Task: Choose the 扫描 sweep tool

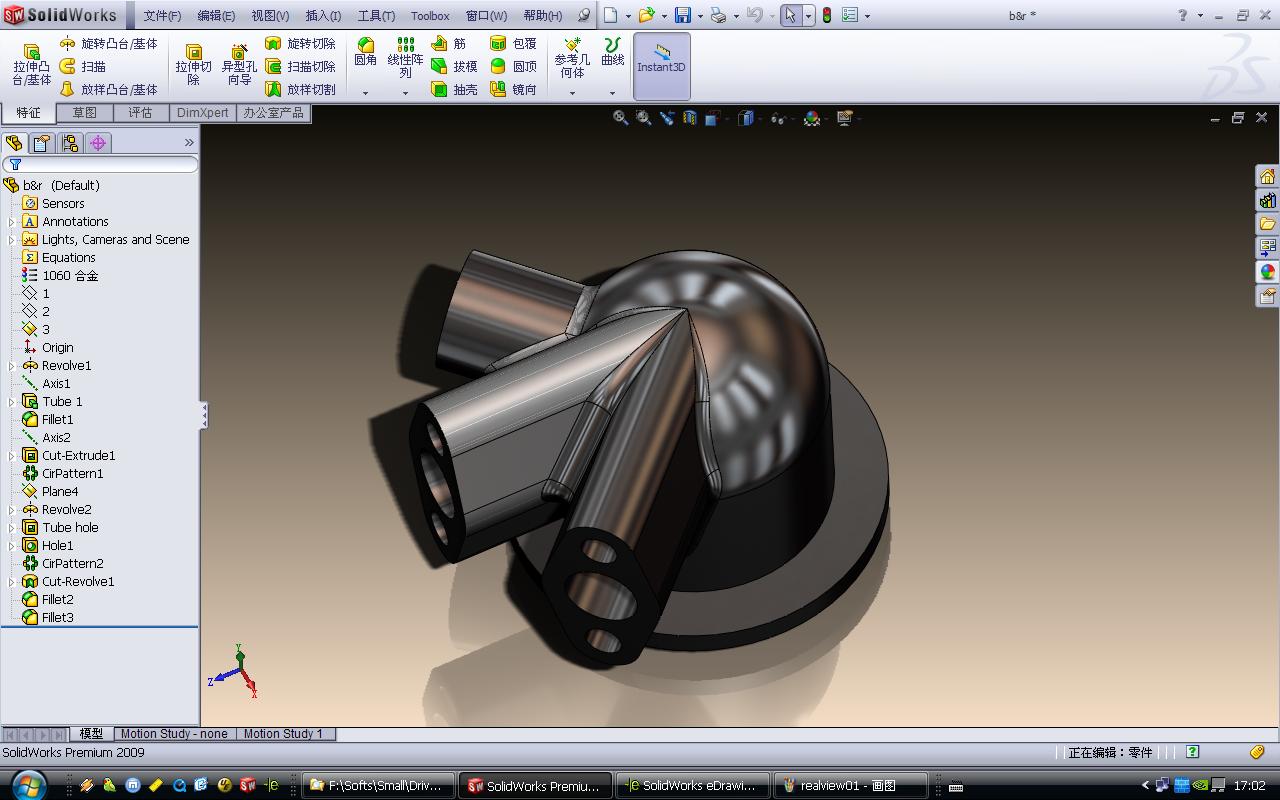Action: [x=83, y=66]
